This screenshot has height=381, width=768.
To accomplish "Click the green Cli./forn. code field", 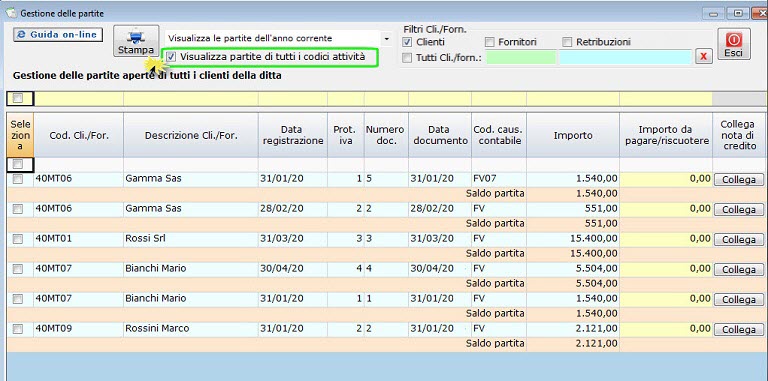I will point(521,57).
